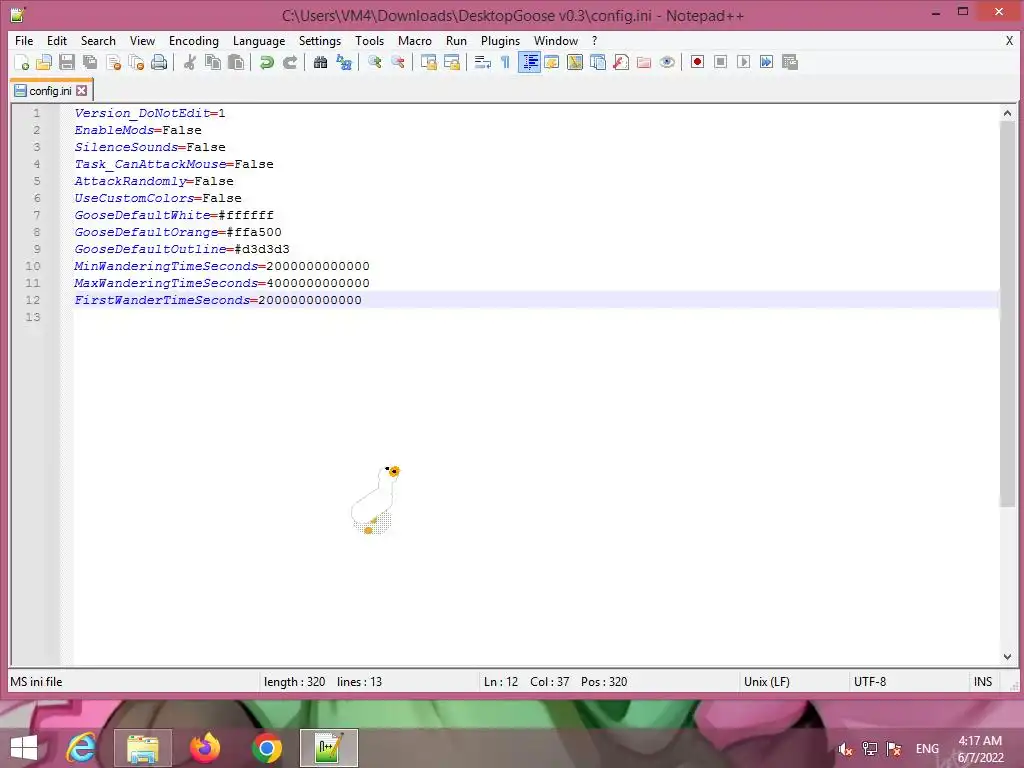Toggle the Show Indent Guide icon
The height and width of the screenshot is (768, 1024).
530,62
